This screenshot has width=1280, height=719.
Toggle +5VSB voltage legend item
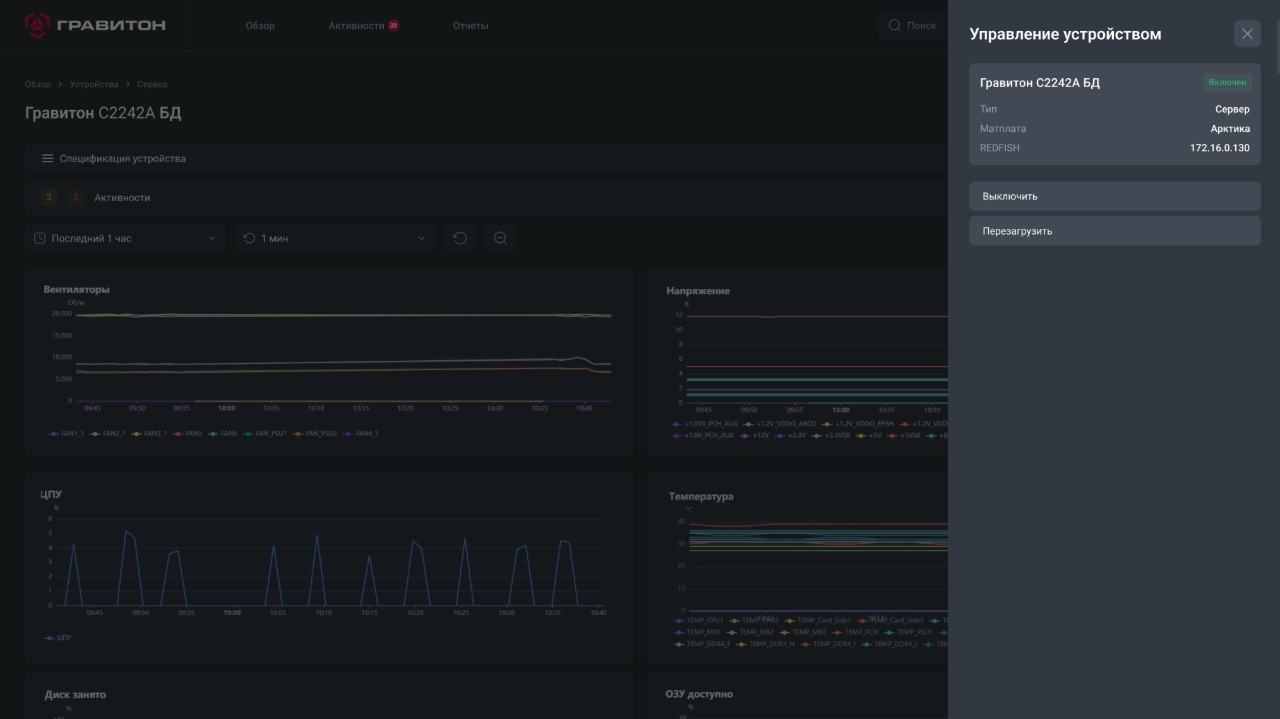(x=904, y=436)
